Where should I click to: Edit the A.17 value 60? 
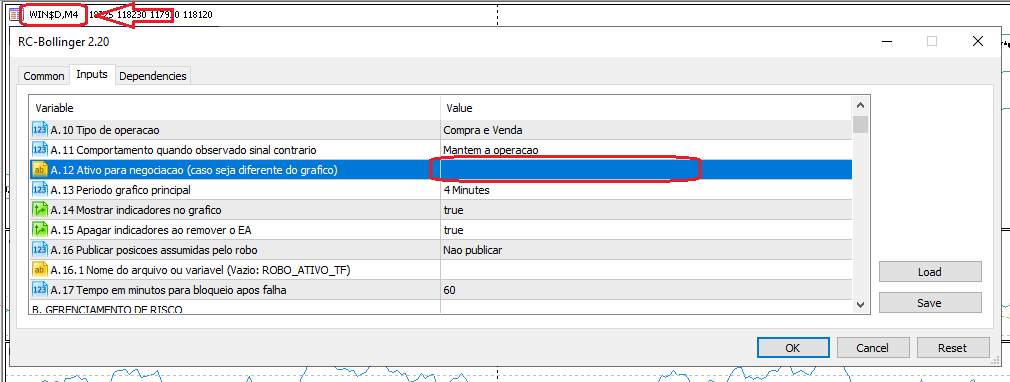(x=646, y=290)
